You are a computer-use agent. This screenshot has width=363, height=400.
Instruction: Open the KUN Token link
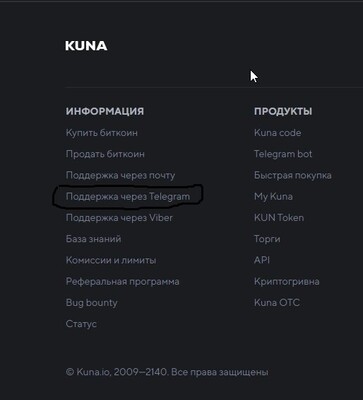point(279,218)
